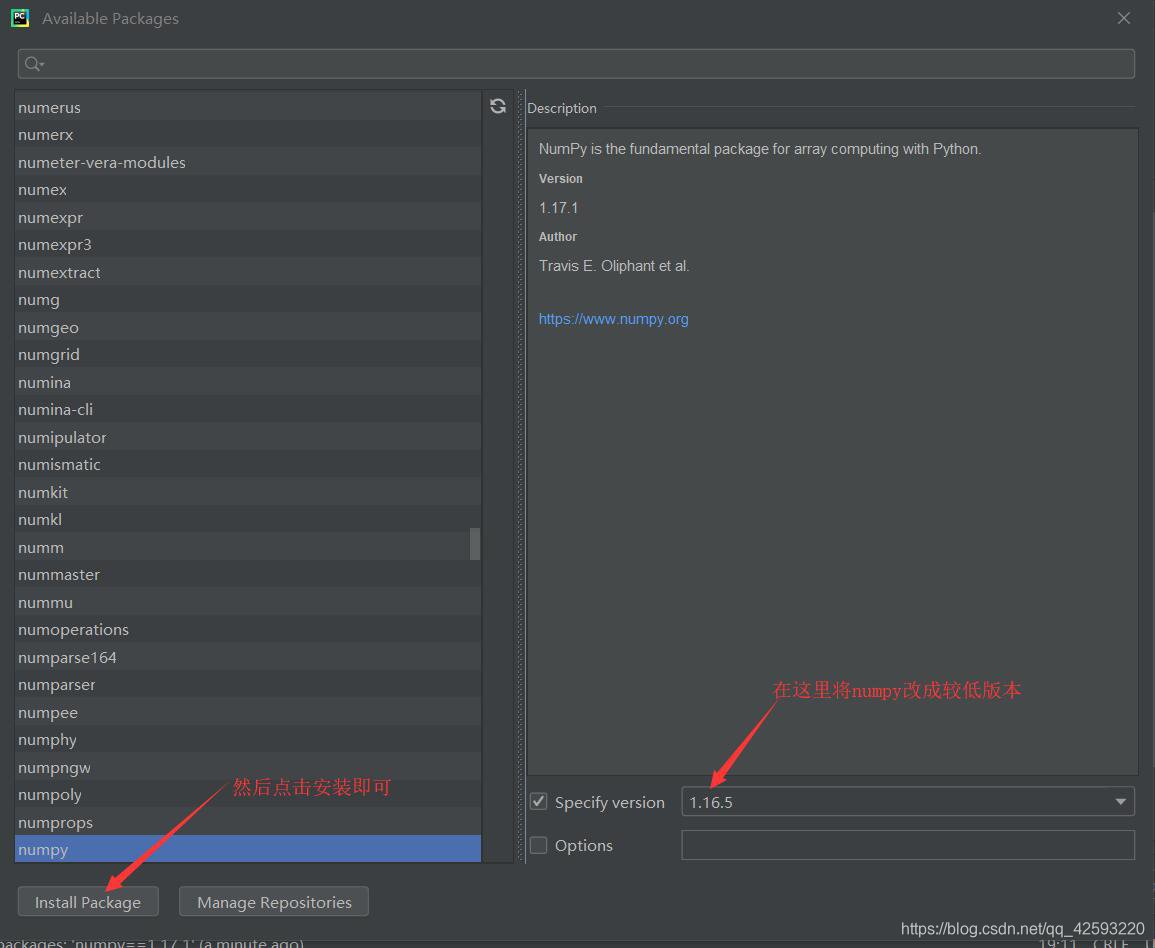Image resolution: width=1155 pixels, height=948 pixels.
Task: Select the numkl package
Action: tap(248, 520)
